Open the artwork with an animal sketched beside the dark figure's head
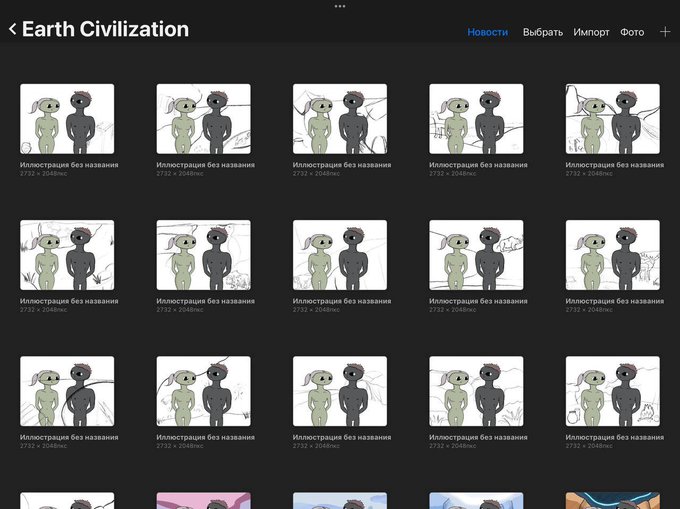Screen dimensions: 680x509 (x=476, y=255)
